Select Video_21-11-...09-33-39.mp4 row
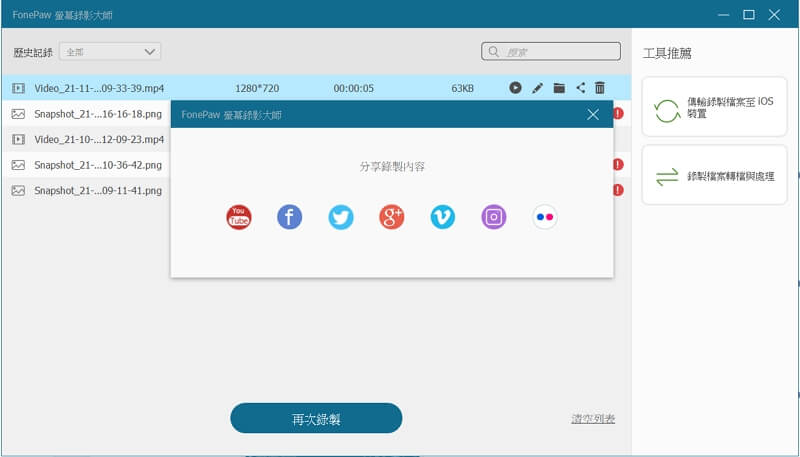The width and height of the screenshot is (800, 457). coord(316,88)
